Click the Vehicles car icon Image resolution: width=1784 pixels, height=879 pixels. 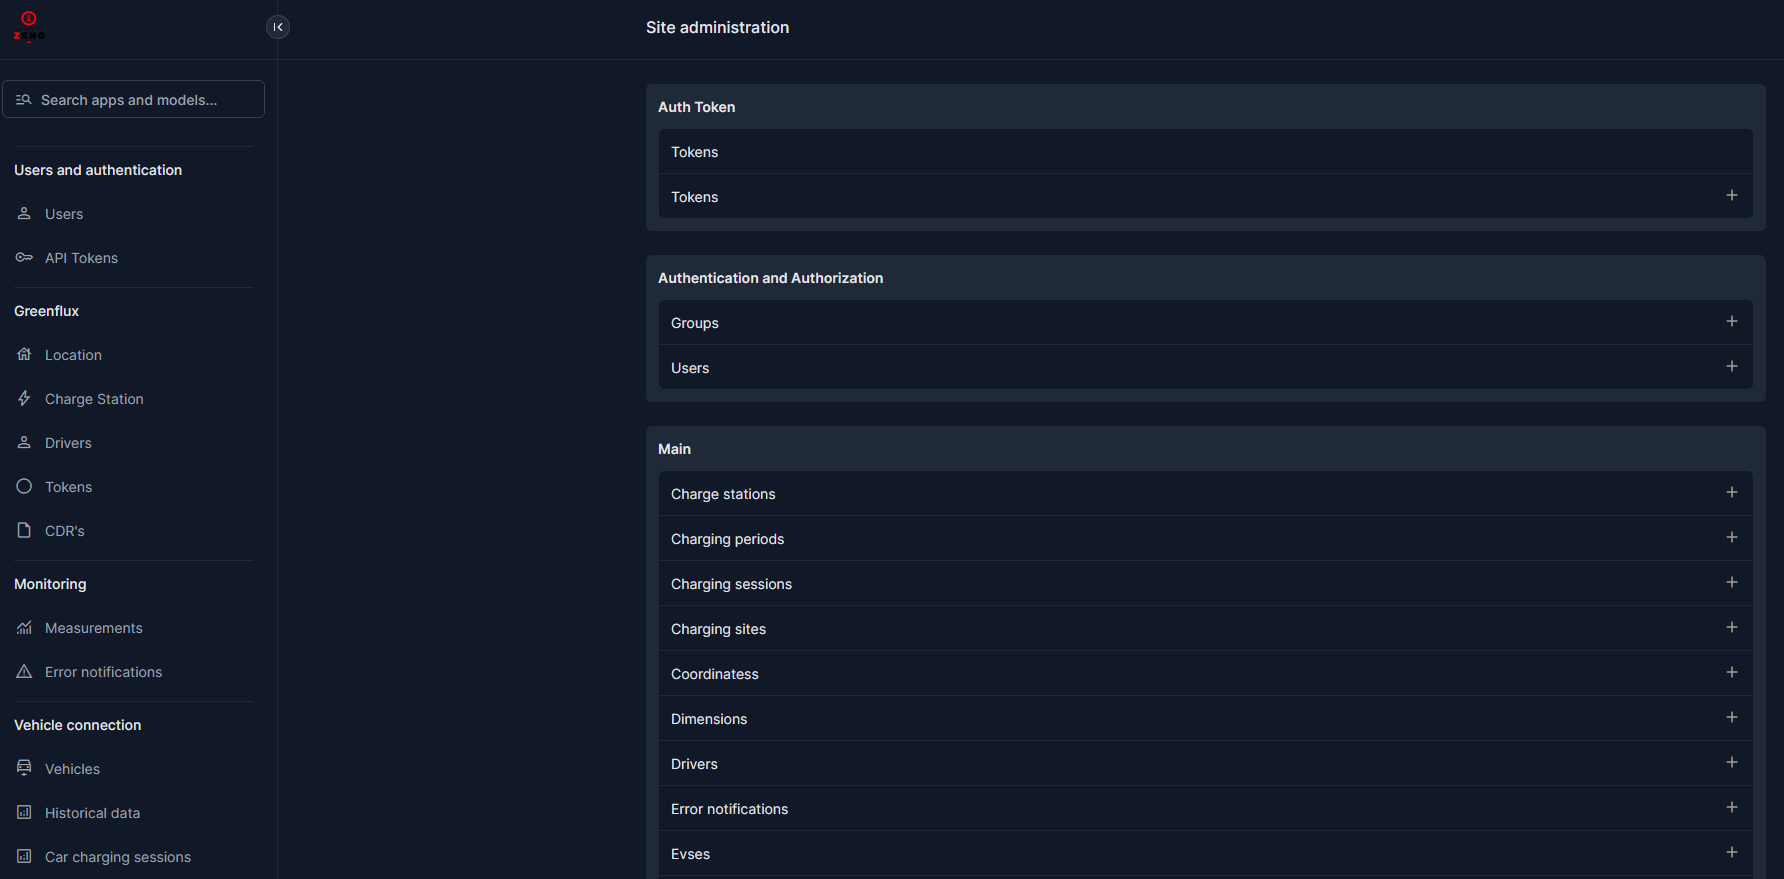(x=24, y=768)
